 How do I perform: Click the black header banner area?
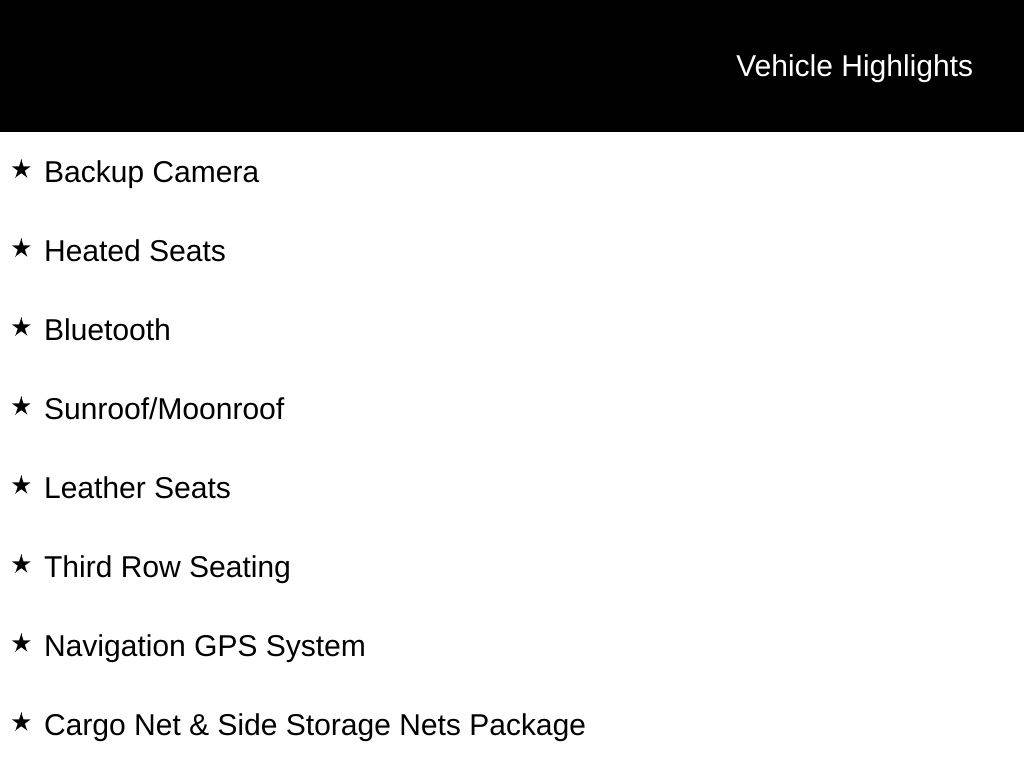coord(512,66)
